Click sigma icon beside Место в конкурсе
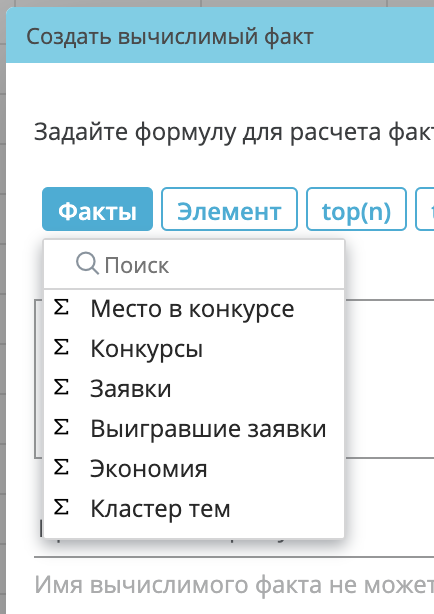Screen dimensions: 434x614 pyautogui.click(x=61, y=308)
